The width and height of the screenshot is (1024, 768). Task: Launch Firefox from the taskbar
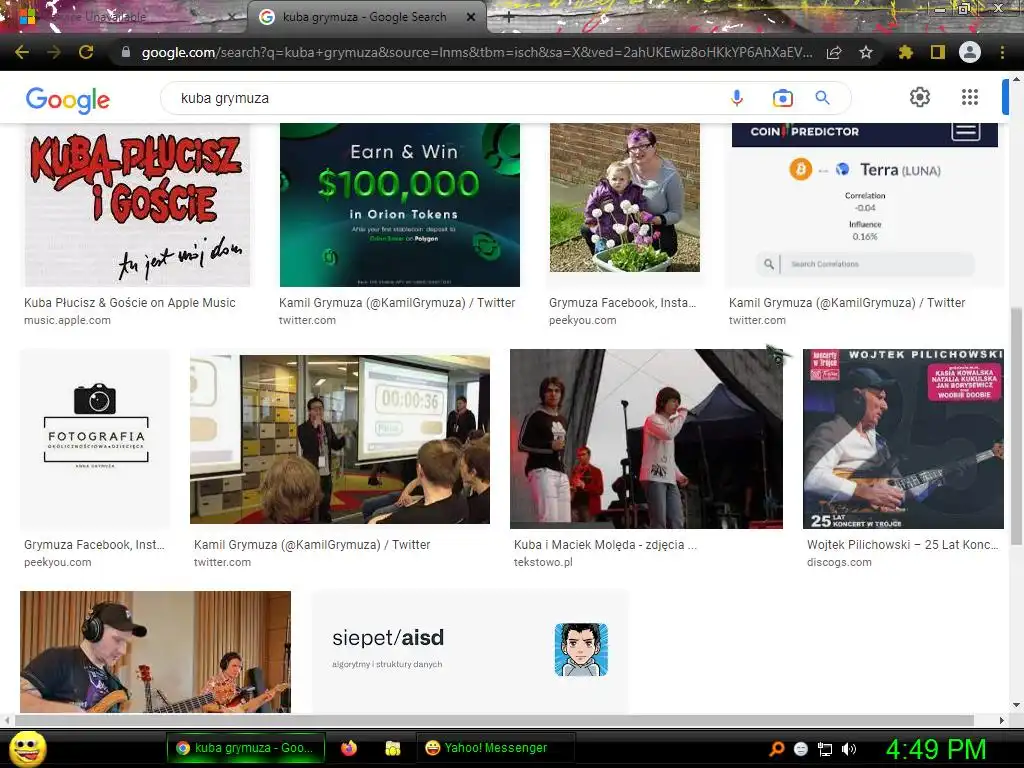click(x=349, y=748)
